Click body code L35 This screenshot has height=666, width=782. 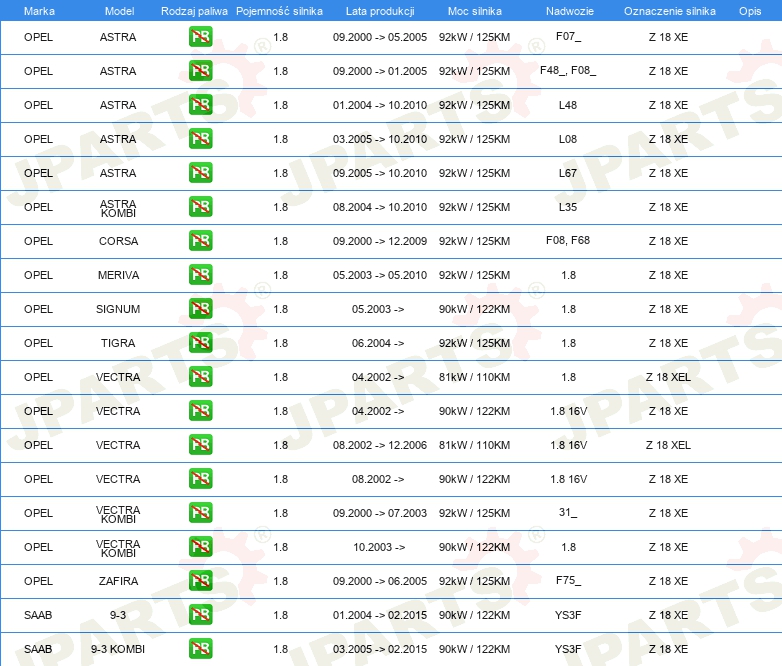(568, 207)
